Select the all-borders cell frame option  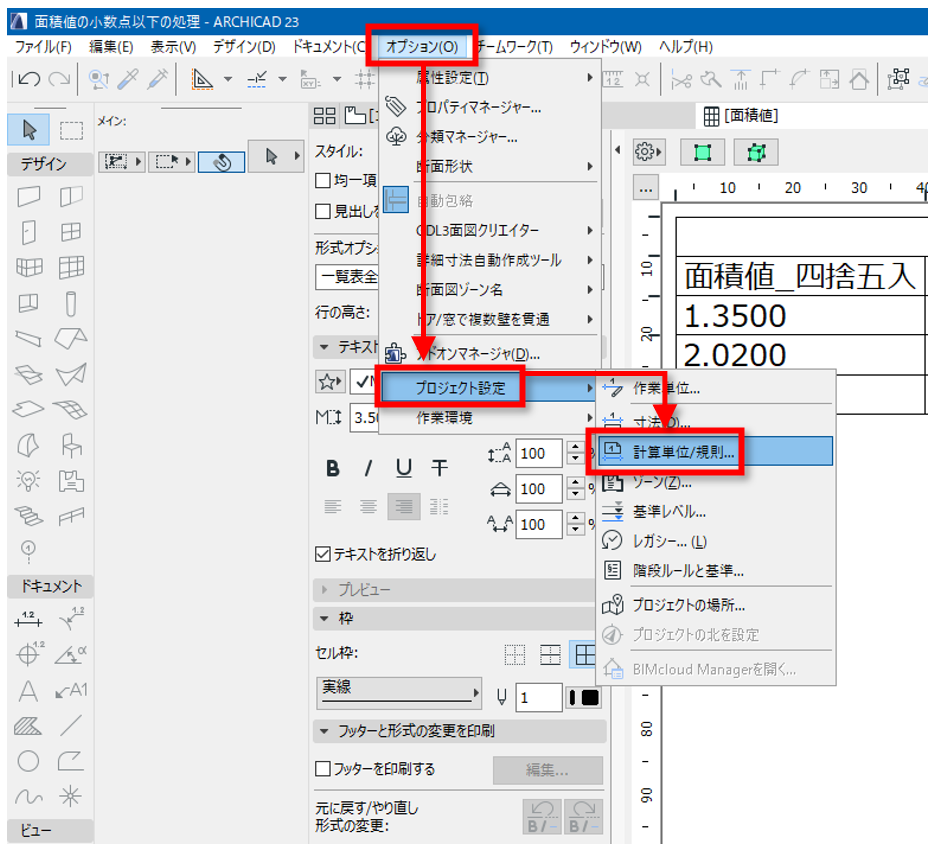click(x=584, y=656)
